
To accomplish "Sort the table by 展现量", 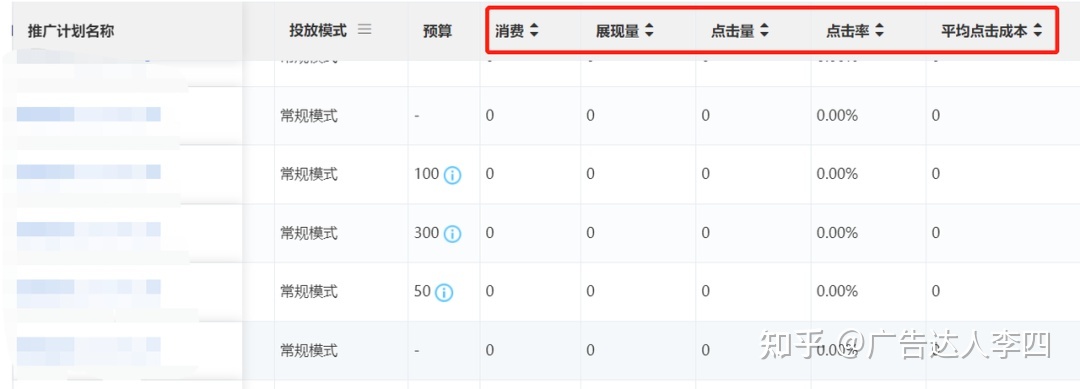I will (649, 31).
